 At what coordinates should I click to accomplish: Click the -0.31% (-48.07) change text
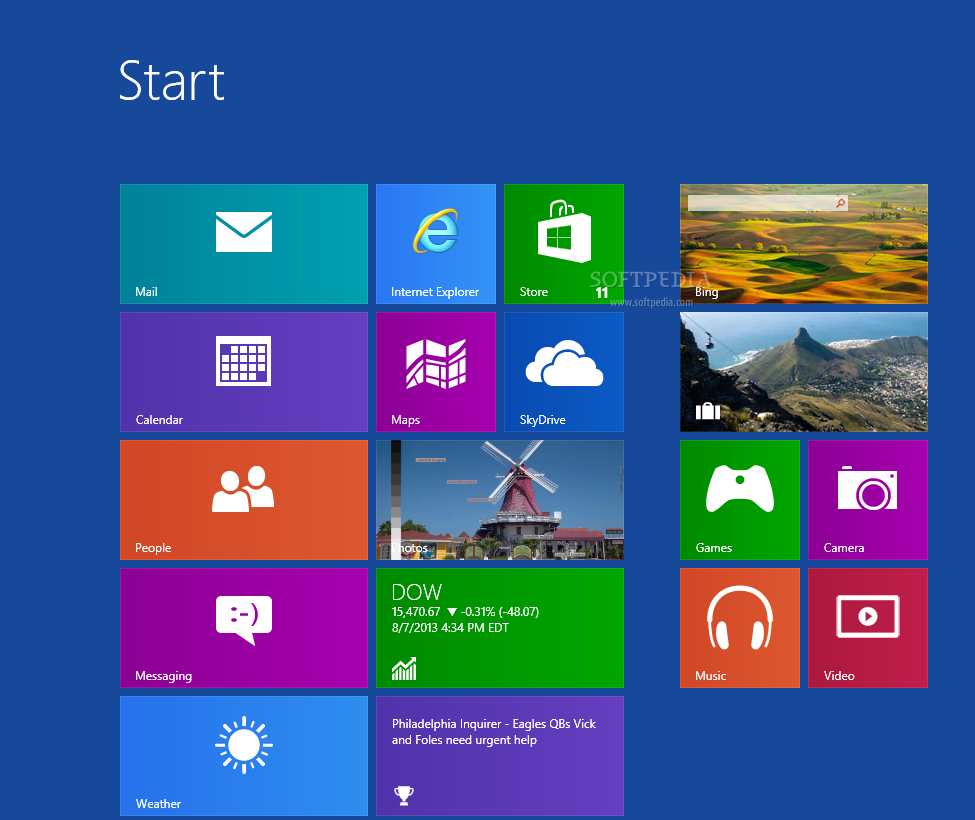tap(500, 612)
